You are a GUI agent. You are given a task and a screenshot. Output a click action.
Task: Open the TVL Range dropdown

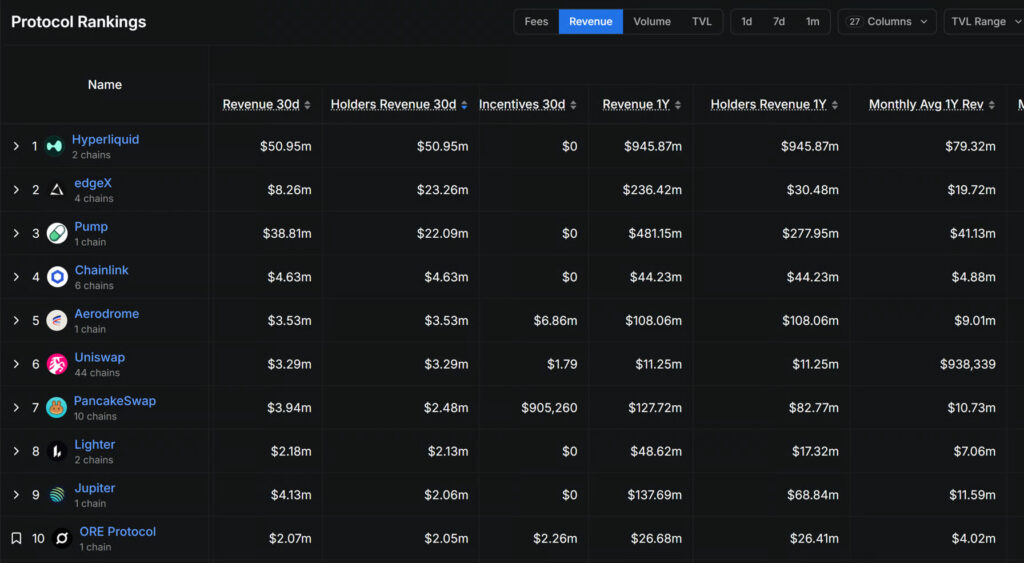click(x=984, y=22)
